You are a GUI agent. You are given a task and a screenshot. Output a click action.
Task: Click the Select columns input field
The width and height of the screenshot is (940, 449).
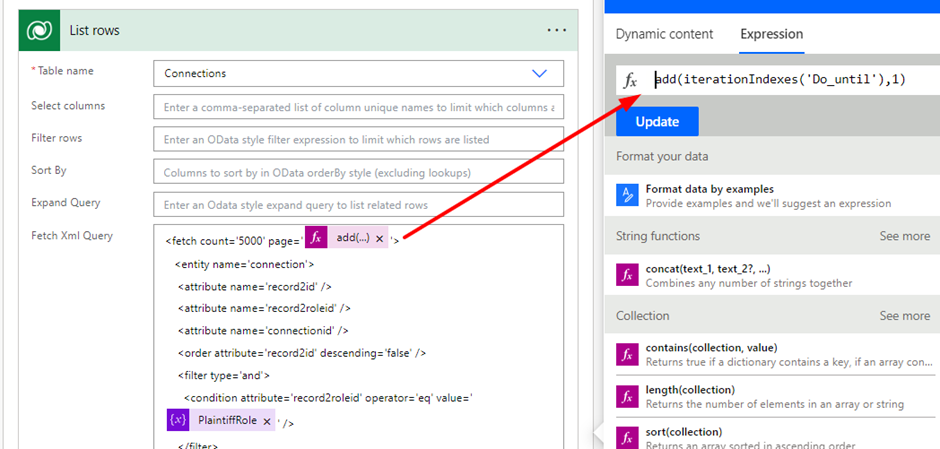click(x=358, y=107)
